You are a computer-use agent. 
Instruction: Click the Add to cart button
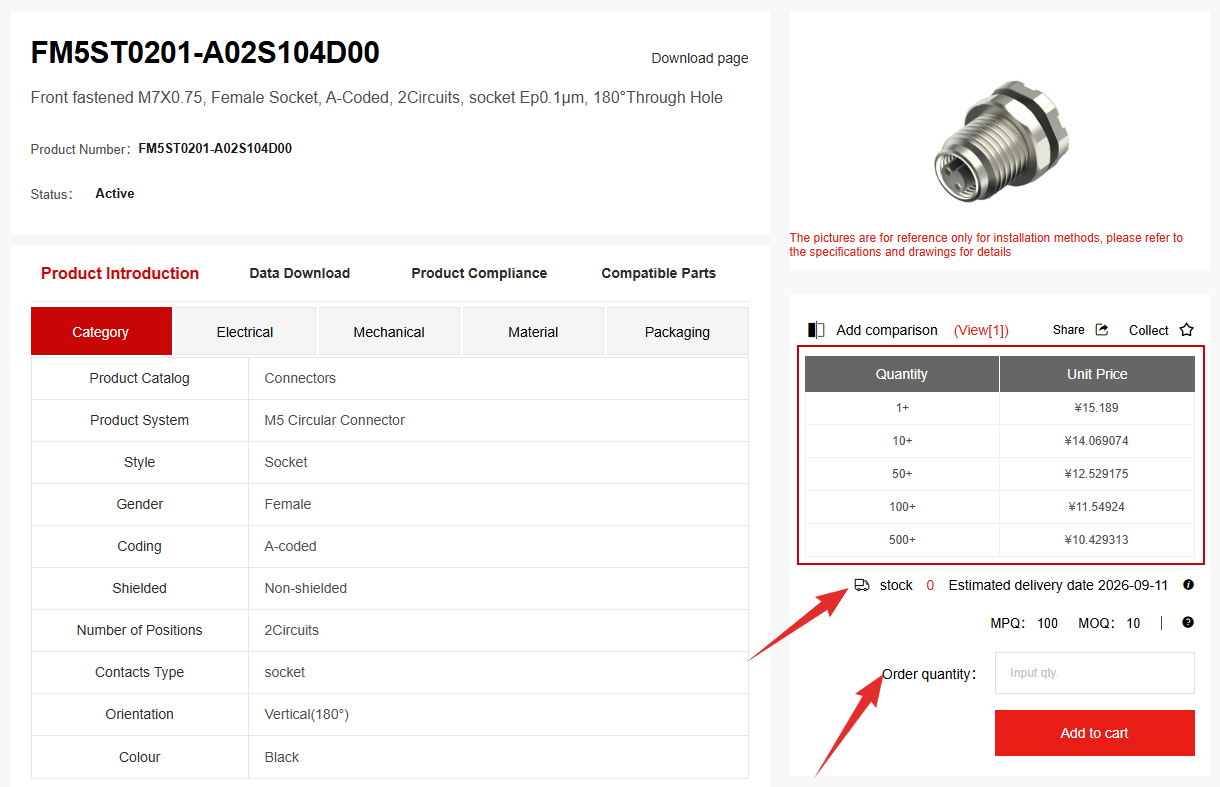tap(1095, 733)
